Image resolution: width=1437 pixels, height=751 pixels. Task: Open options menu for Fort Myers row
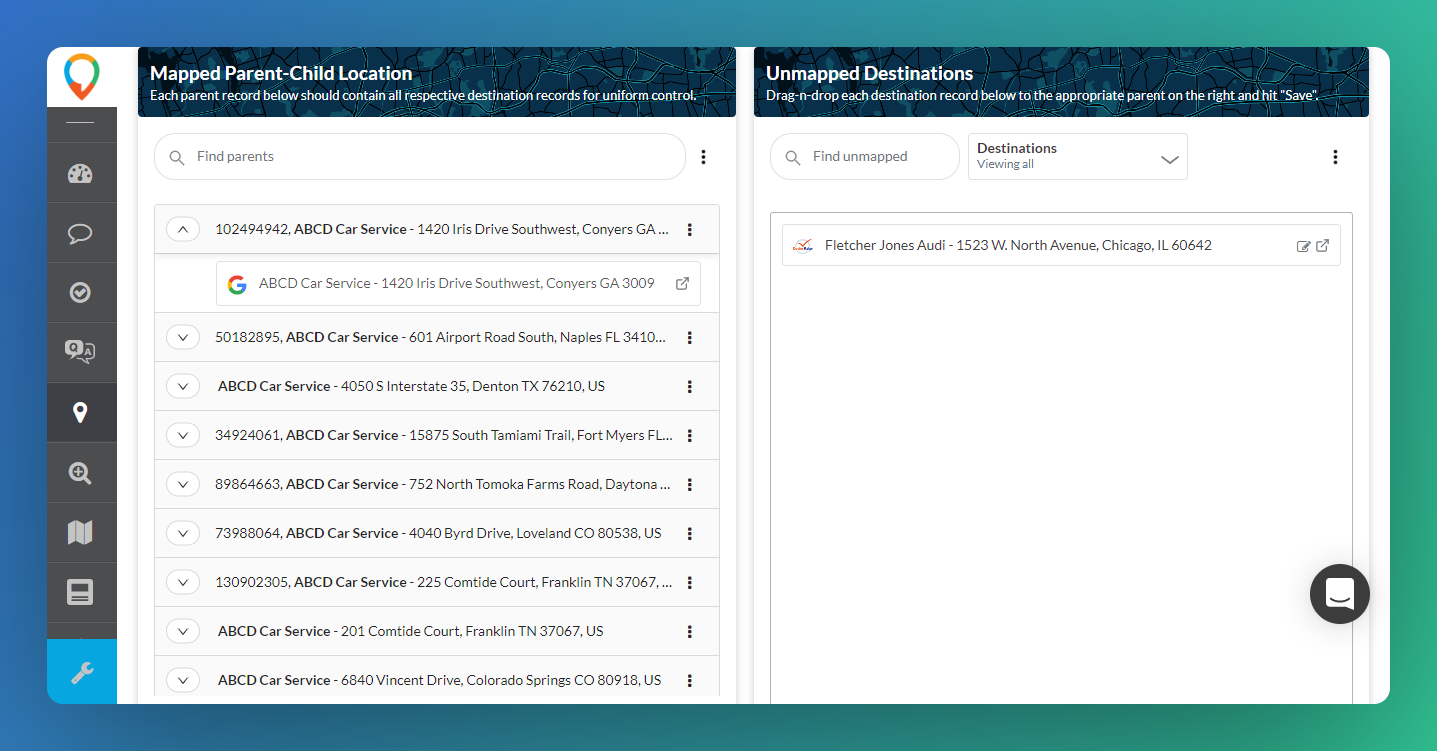click(690, 436)
